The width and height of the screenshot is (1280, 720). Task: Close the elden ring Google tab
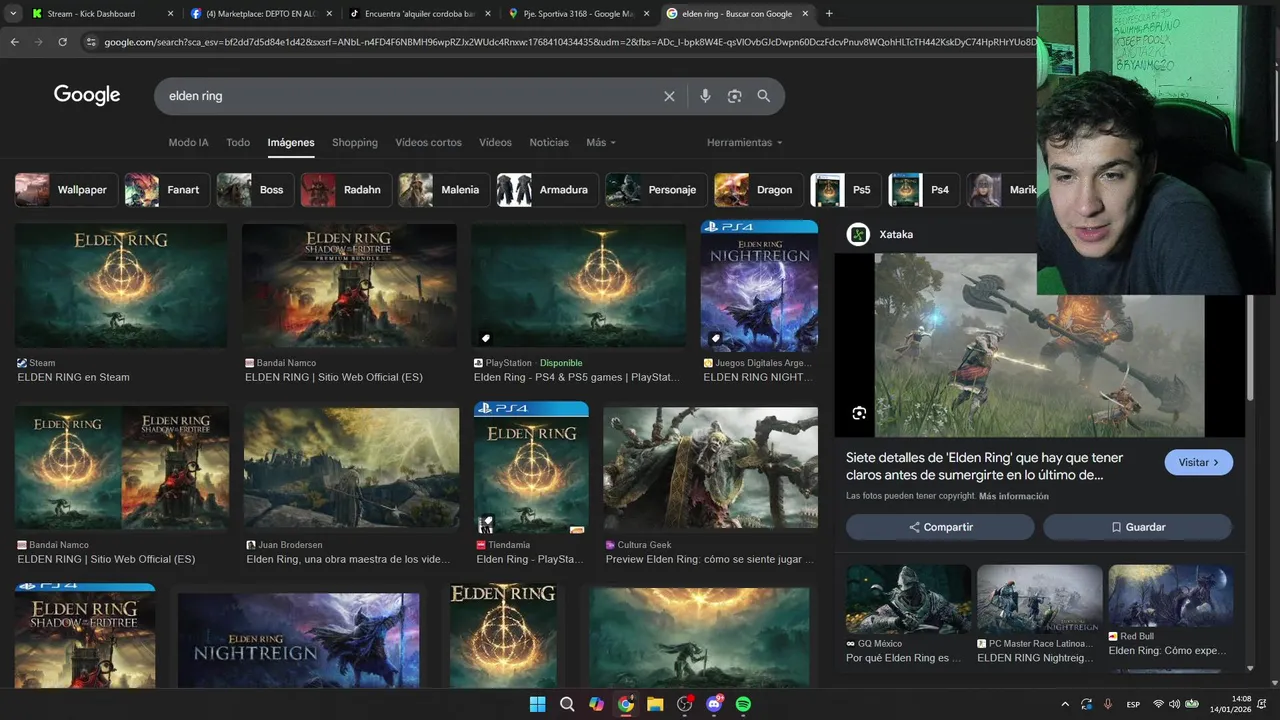[x=805, y=14]
